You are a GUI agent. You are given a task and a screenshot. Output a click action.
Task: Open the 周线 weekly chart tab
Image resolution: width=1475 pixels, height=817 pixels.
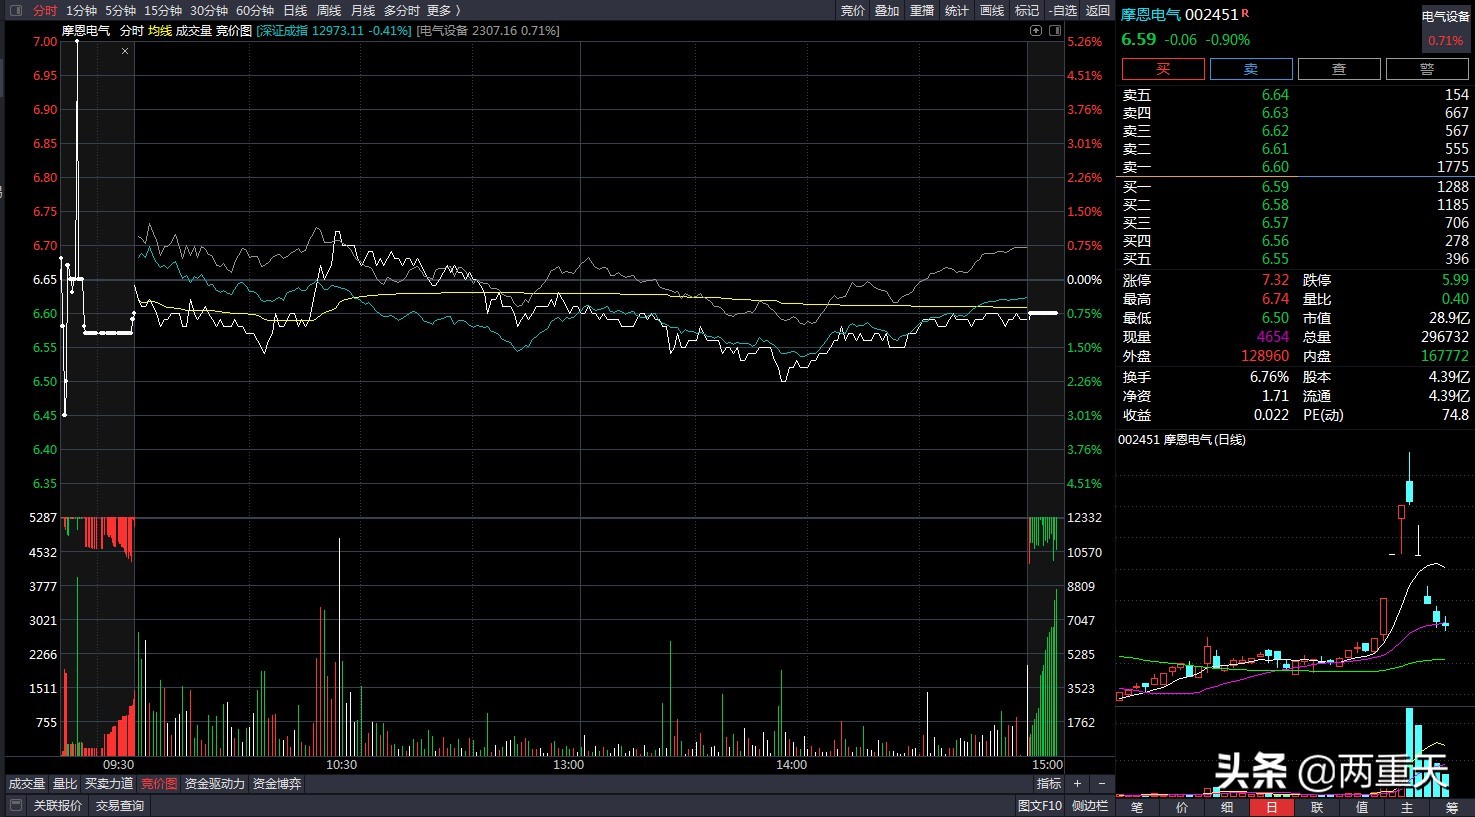[329, 10]
